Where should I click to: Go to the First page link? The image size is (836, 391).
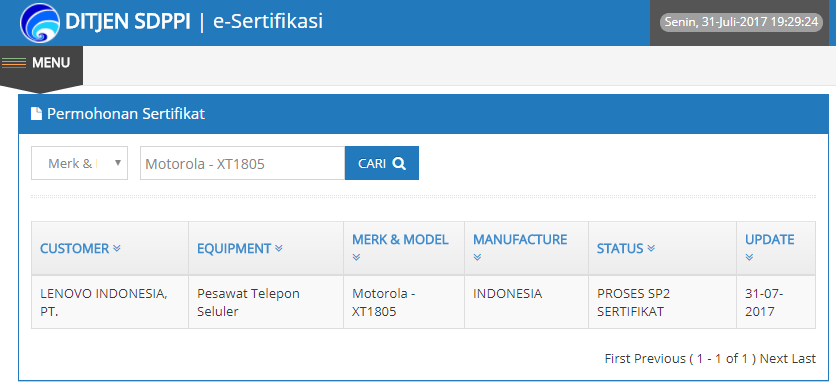pos(617,358)
